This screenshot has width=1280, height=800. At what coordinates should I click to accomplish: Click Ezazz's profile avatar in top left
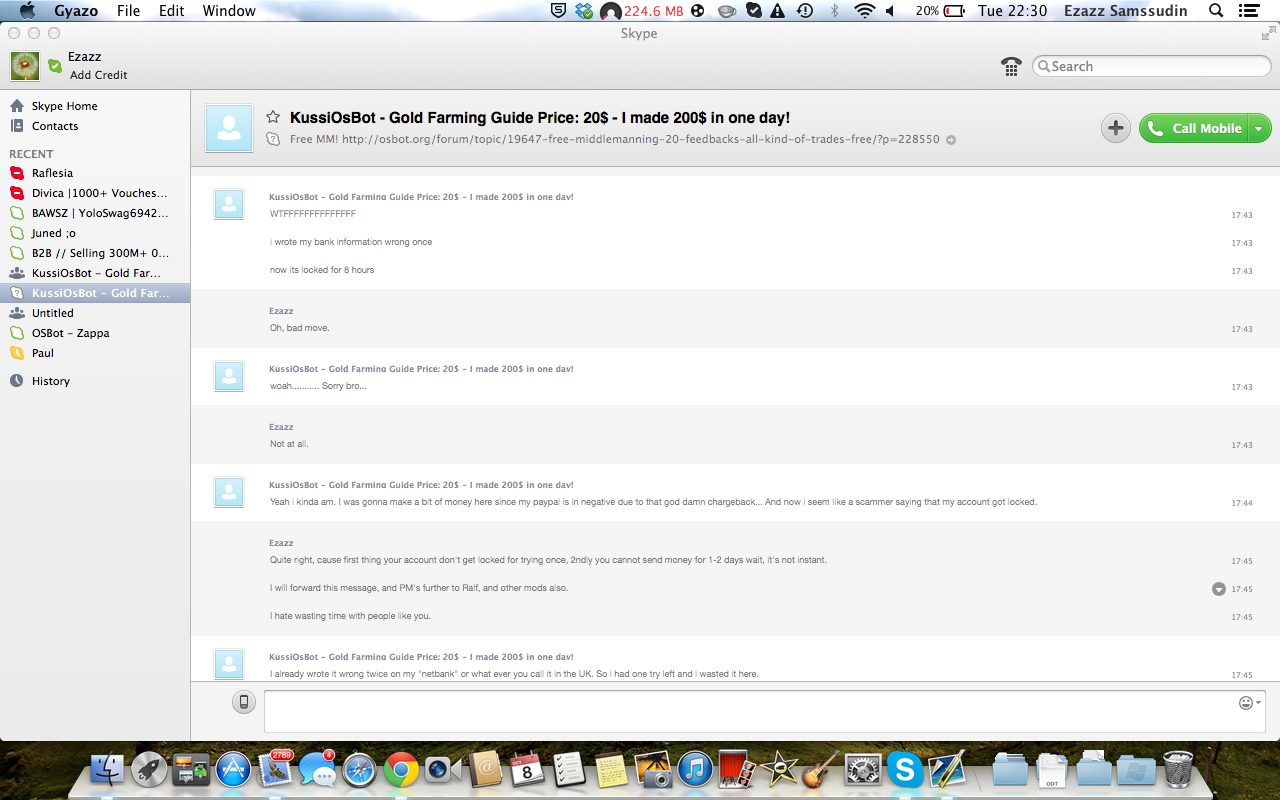pyautogui.click(x=25, y=66)
